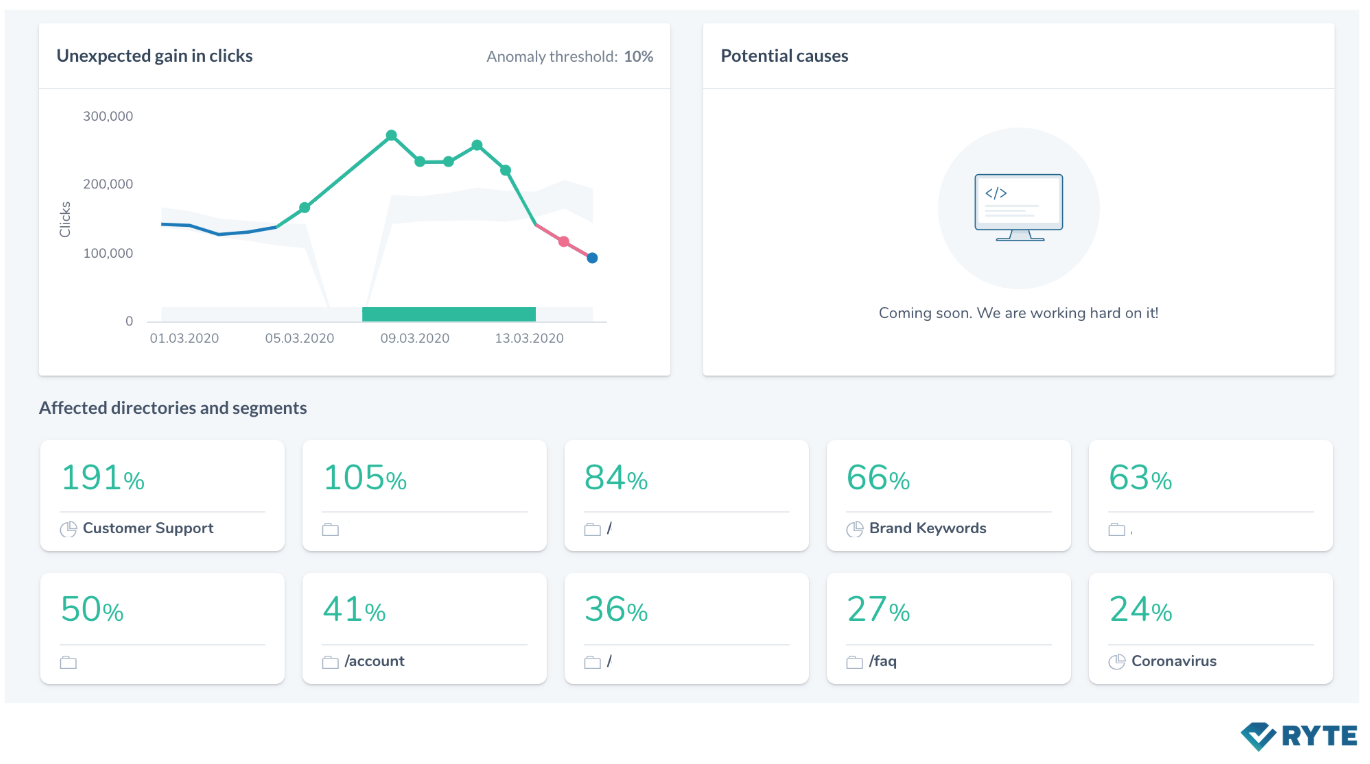Click the Unexpected gain in clicks heading
Image resolution: width=1370 pixels, height=764 pixels.
click(155, 56)
